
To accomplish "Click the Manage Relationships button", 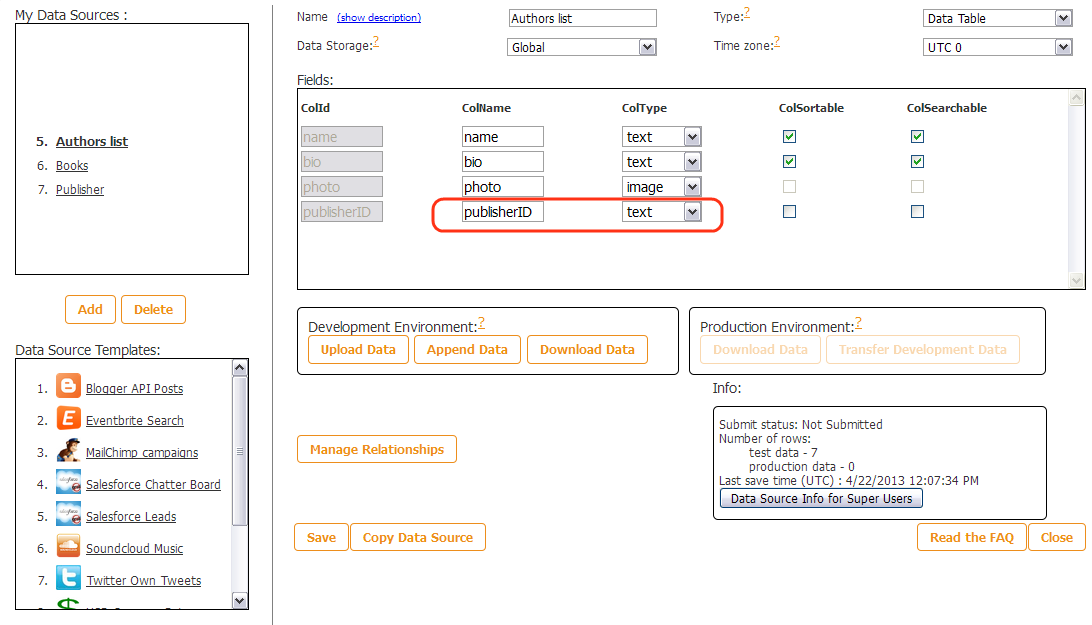I will [x=376, y=450].
